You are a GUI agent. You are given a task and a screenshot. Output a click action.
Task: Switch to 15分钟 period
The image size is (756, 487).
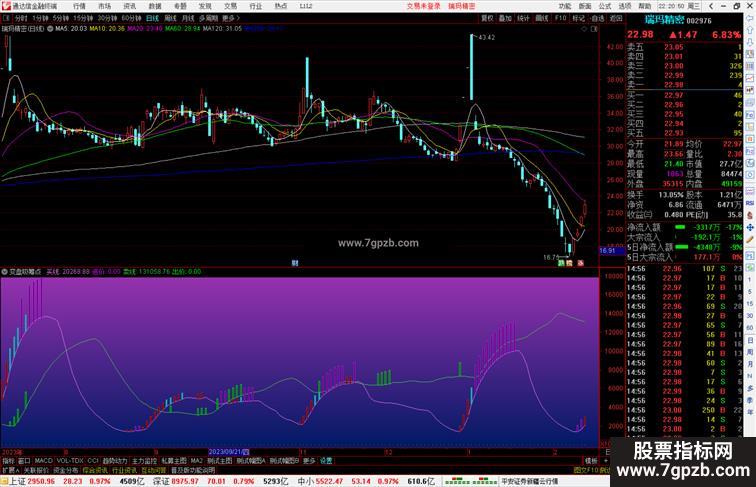83,18
